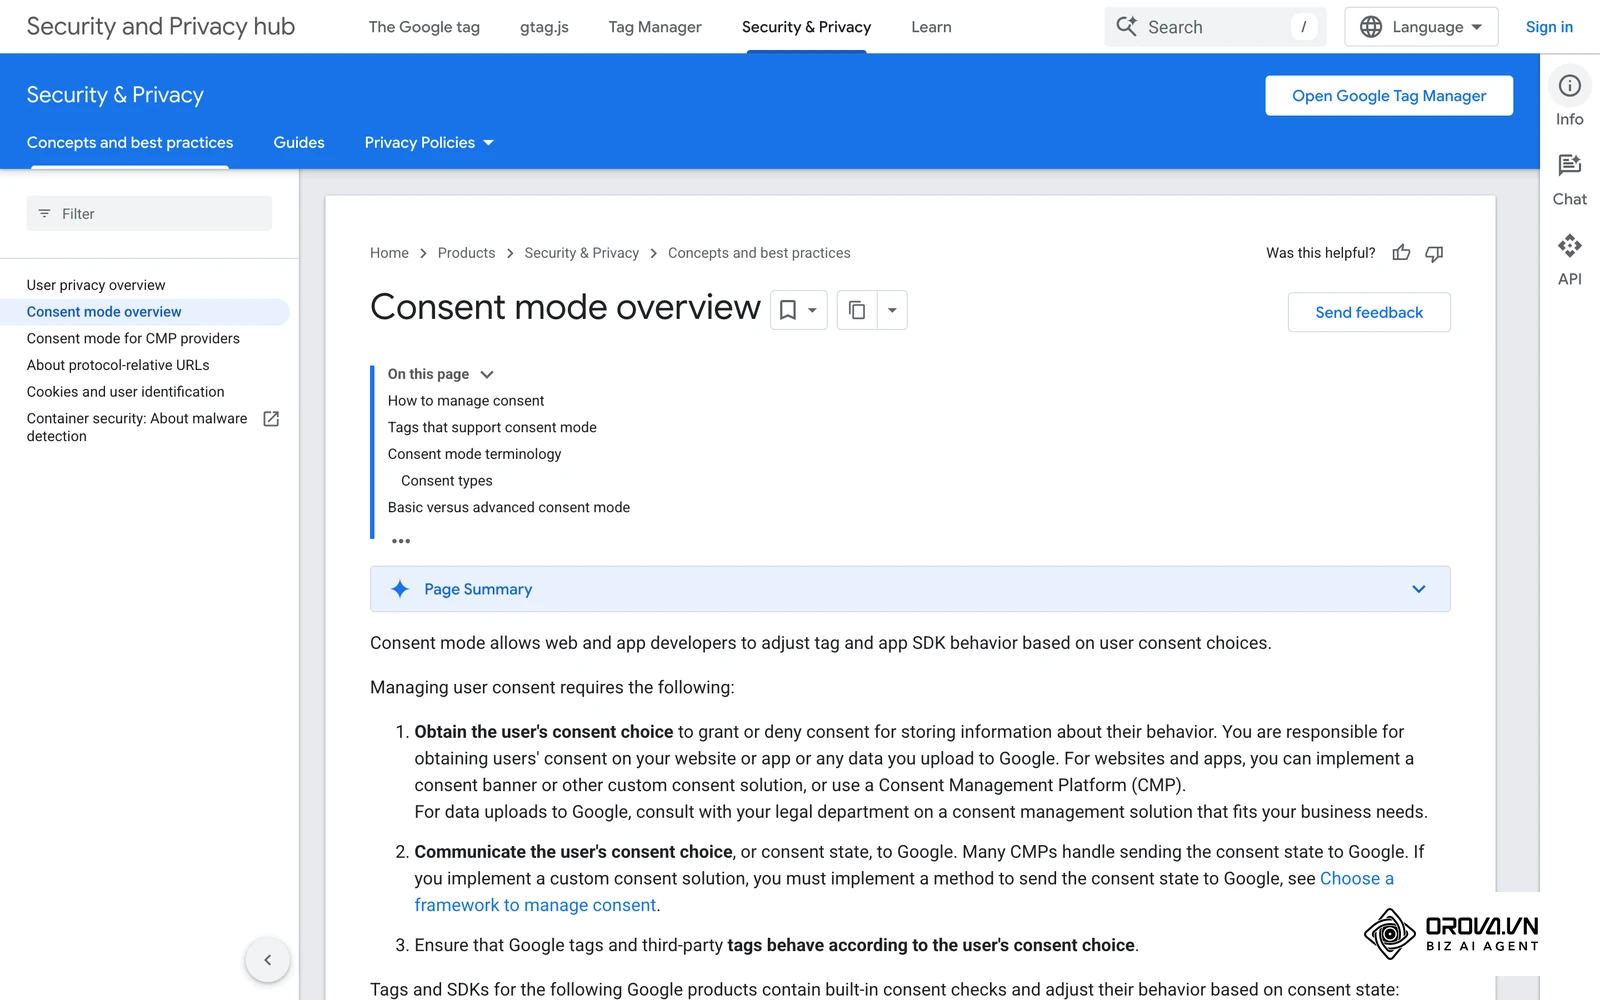
Task: Open User privacy overview in sidebar
Action: pos(96,285)
